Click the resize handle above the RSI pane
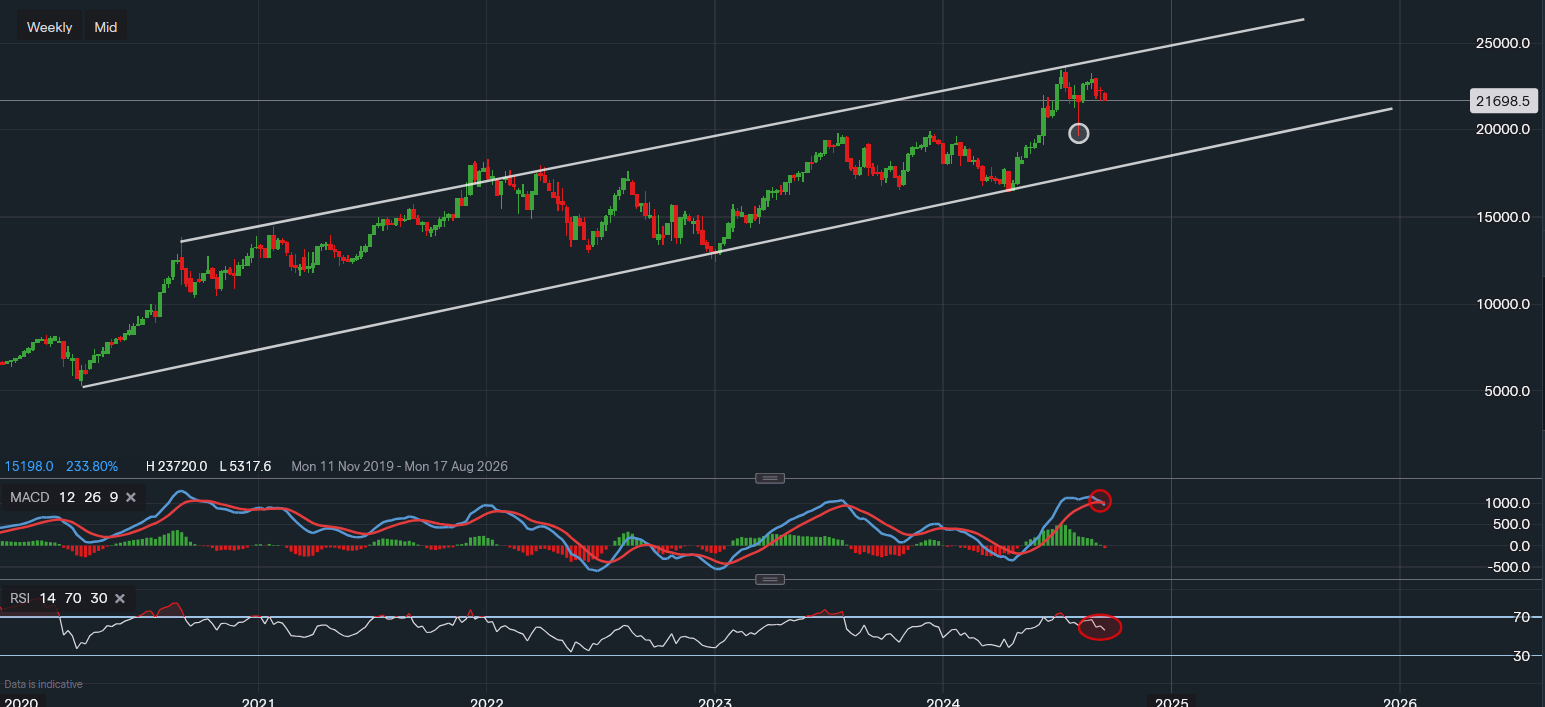Image resolution: width=1545 pixels, height=707 pixels. point(769,579)
